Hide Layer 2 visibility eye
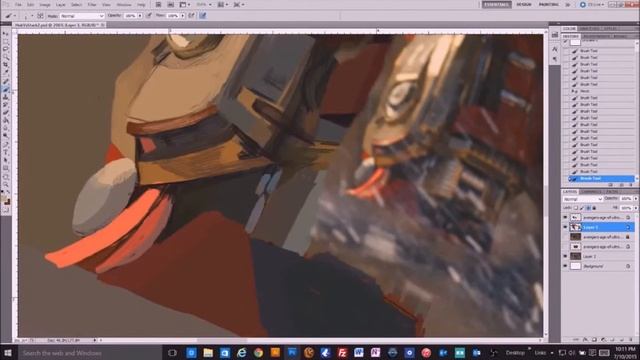Viewport: 640px width, 360px height. (x=565, y=256)
